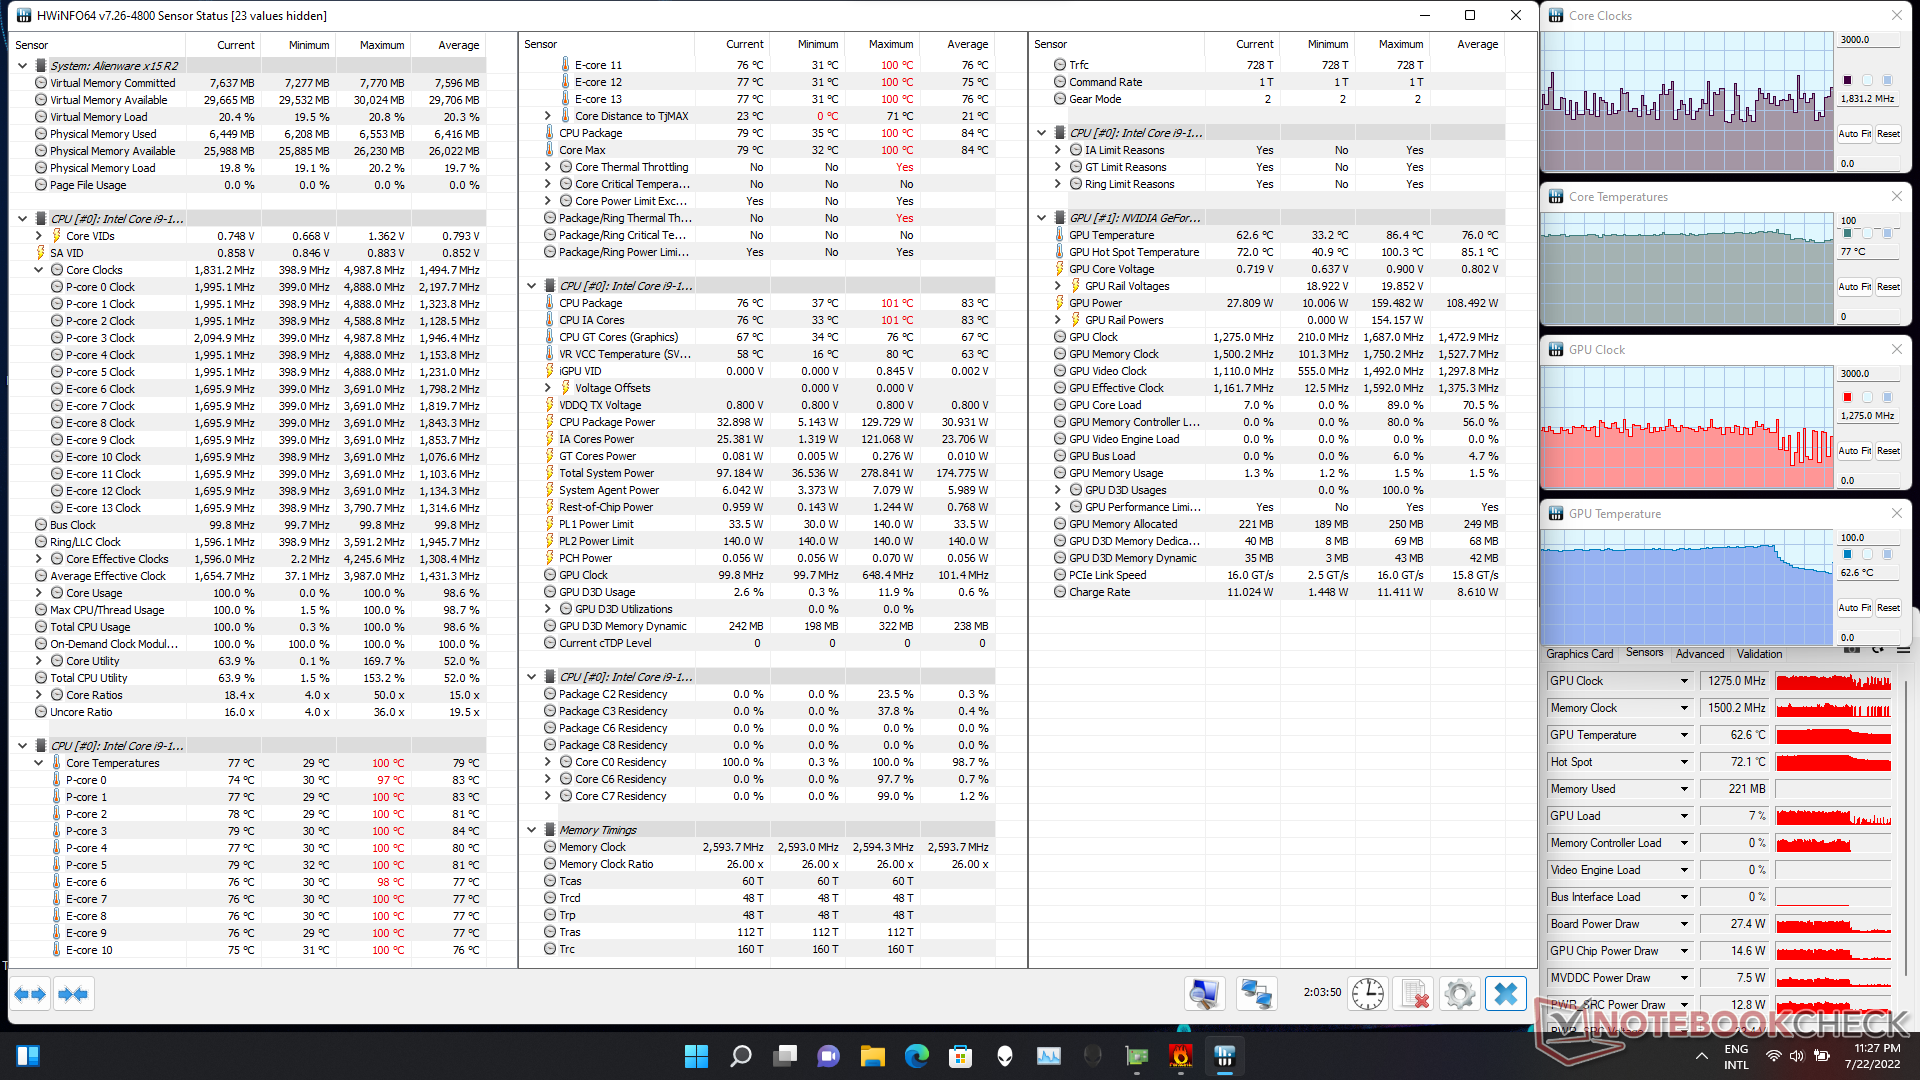The height and width of the screenshot is (1080, 1920).
Task: Open the GPU Temperature sensor dropdown
Action: click(x=1684, y=735)
